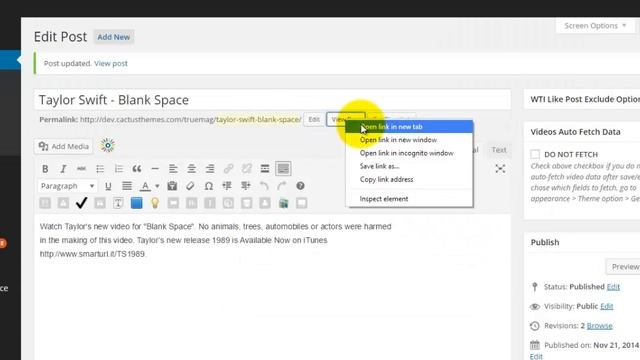Open editor keyboard shortcuts help
The image size is (640, 360).
pos(300,186)
